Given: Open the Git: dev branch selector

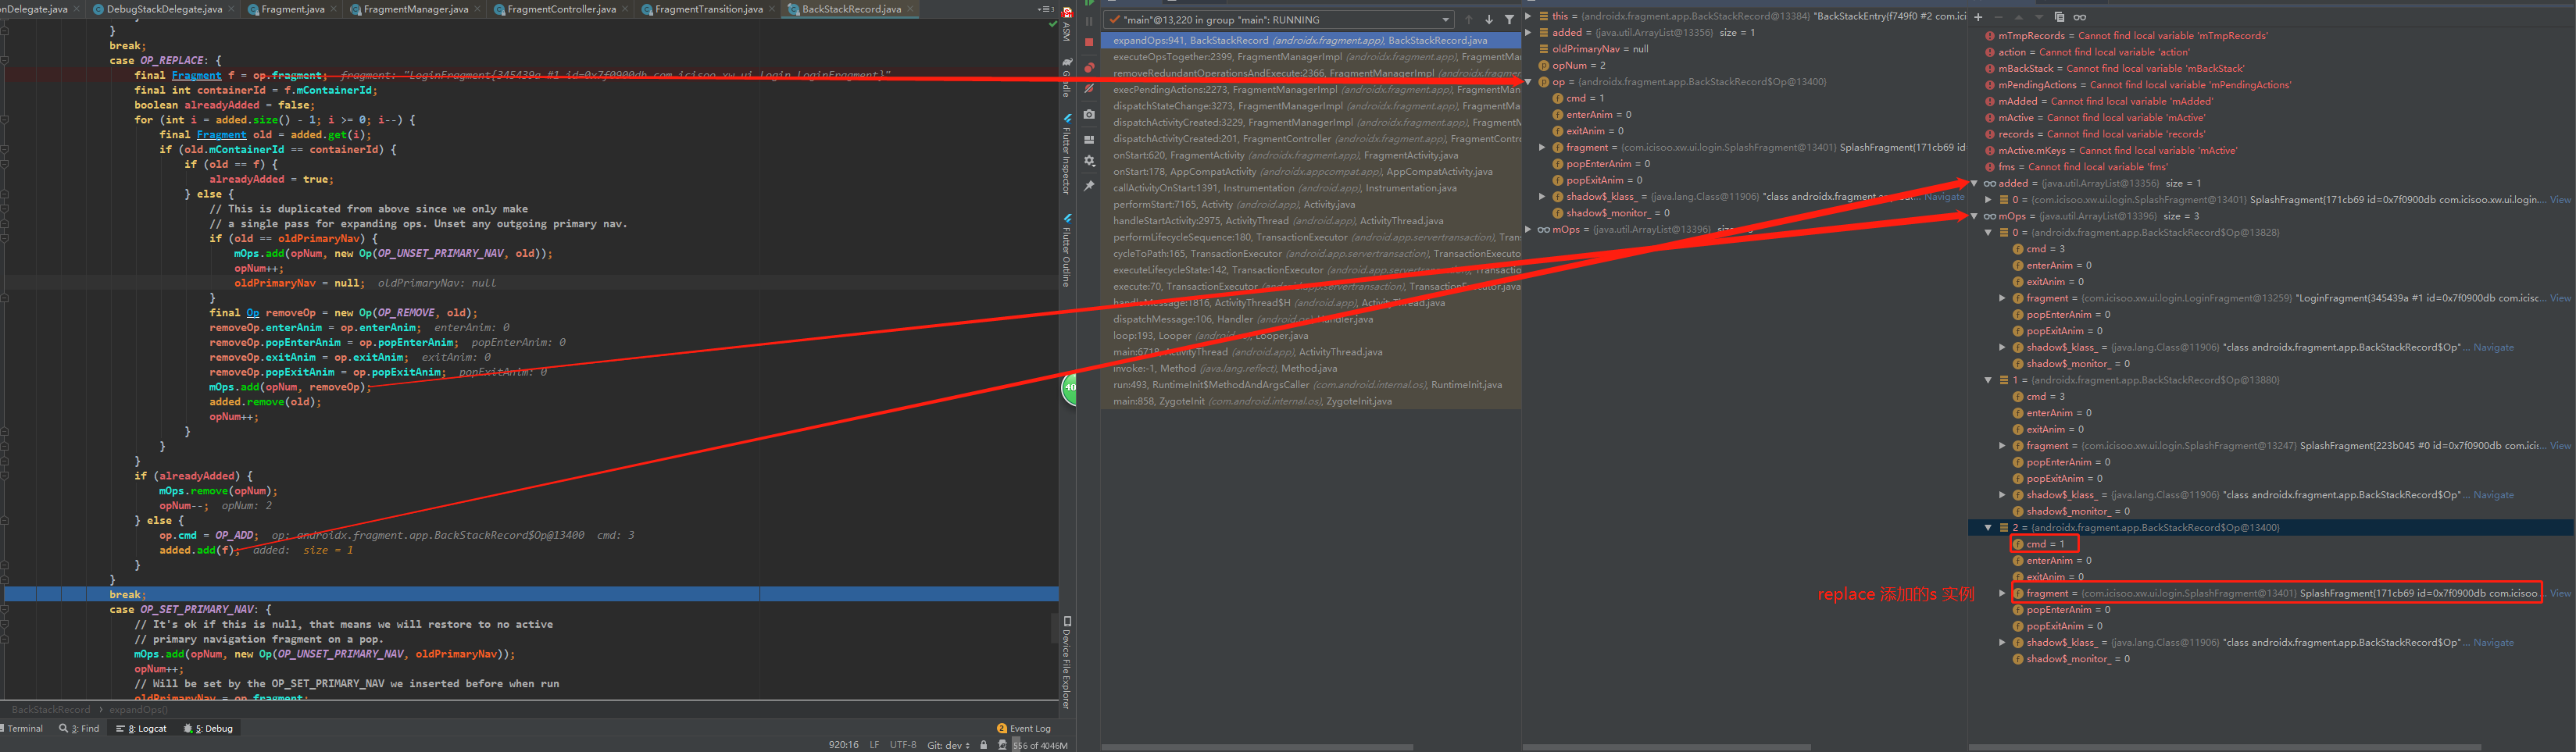Looking at the screenshot, I should (948, 744).
